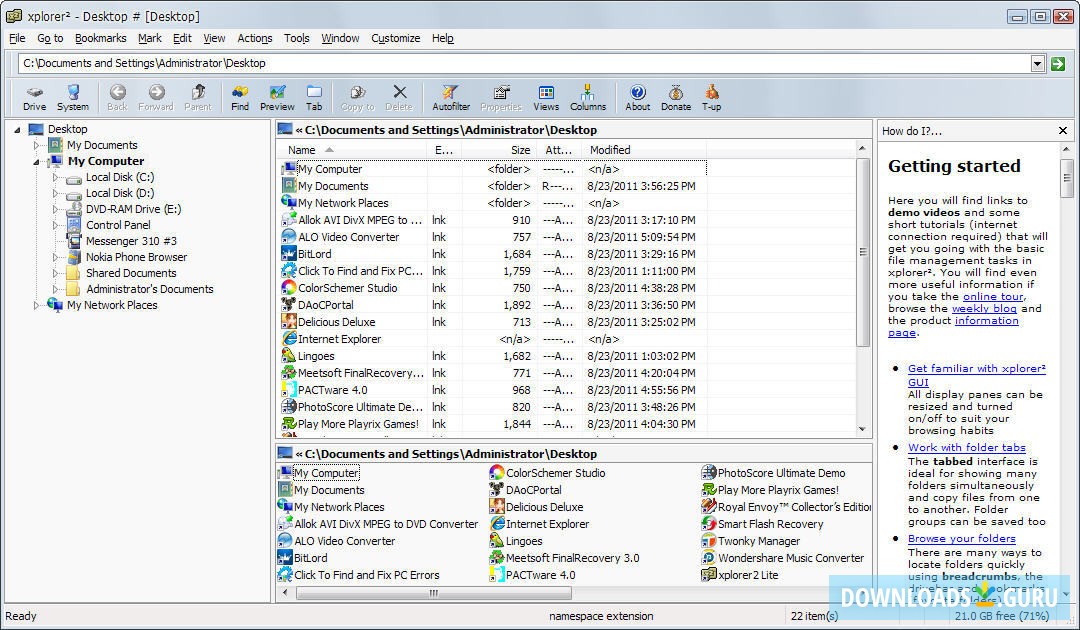Viewport: 1080px width, 630px height.
Task: Toggle the Preview pane icon
Action: pos(277,97)
